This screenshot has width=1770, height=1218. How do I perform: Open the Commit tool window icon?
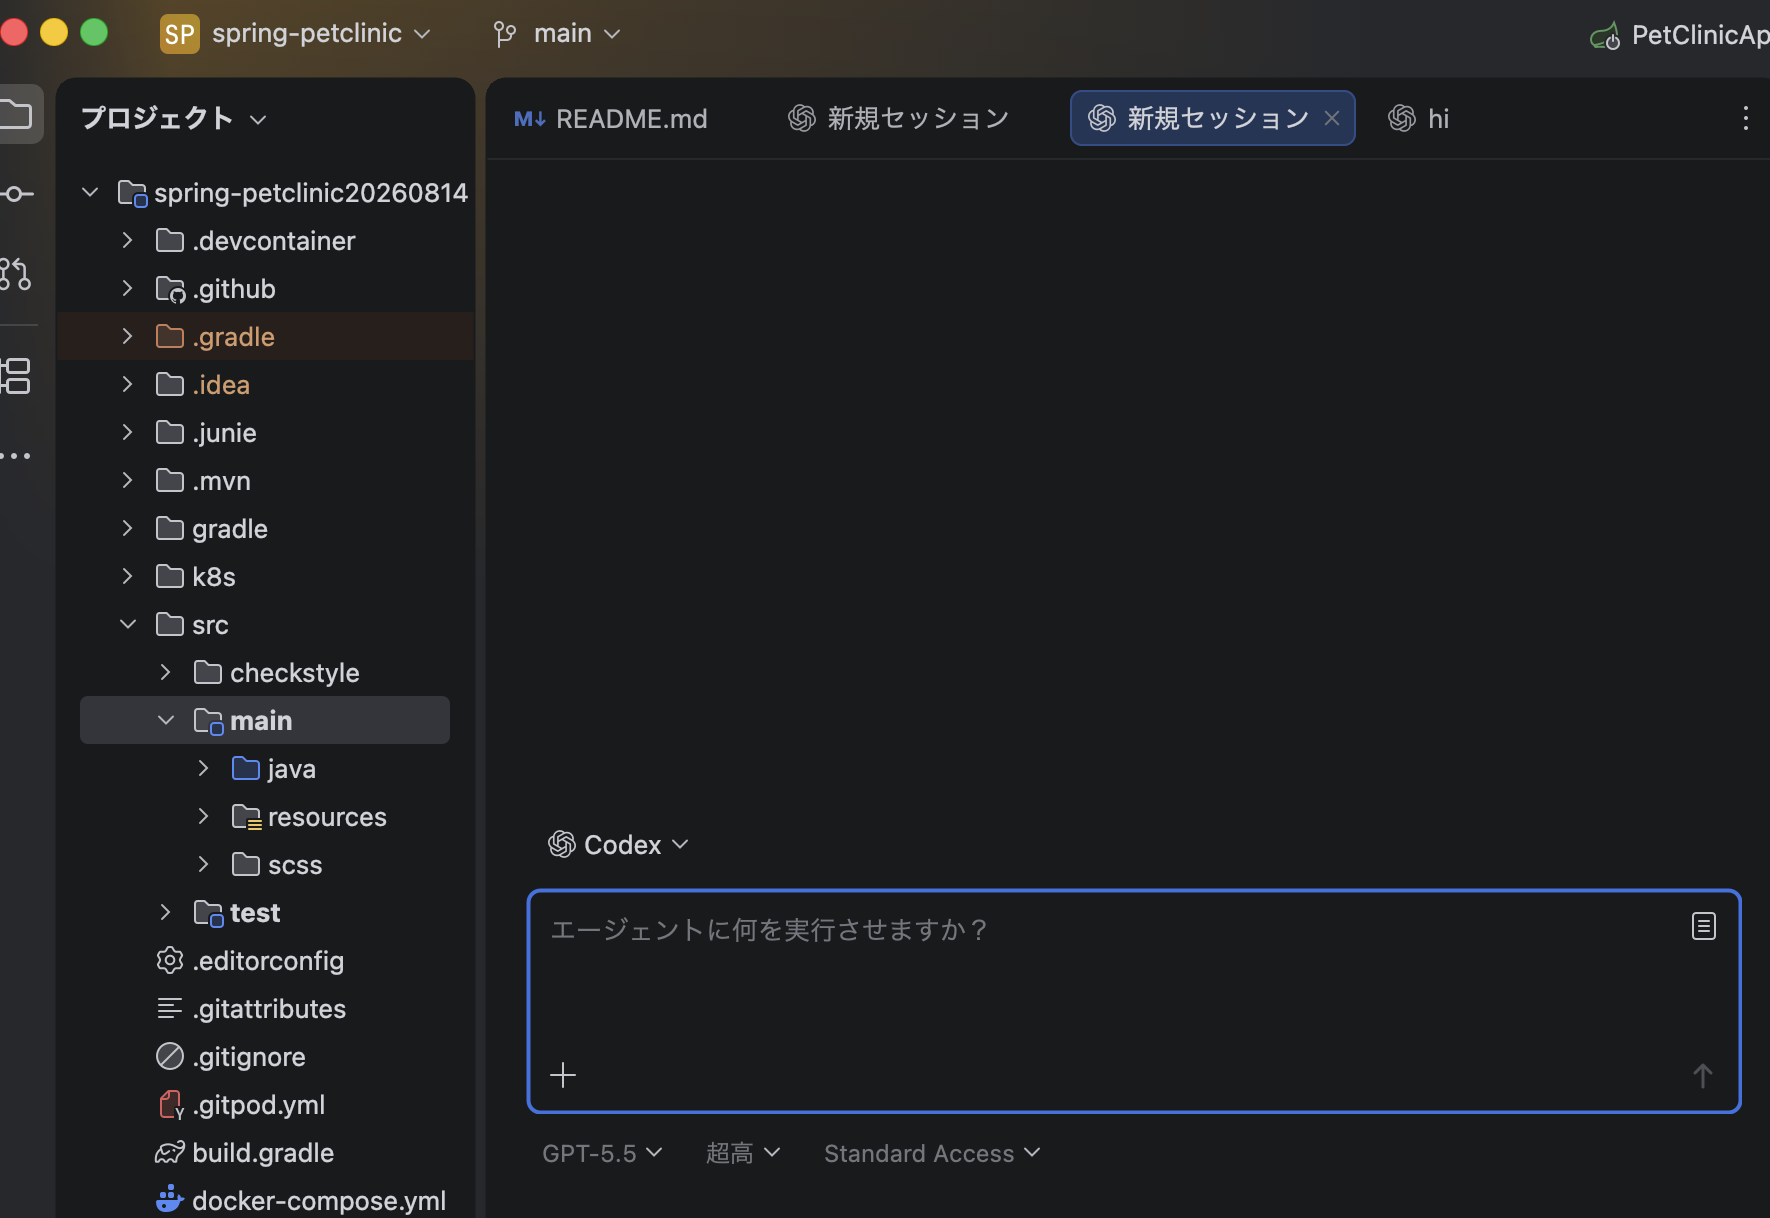click(x=16, y=194)
